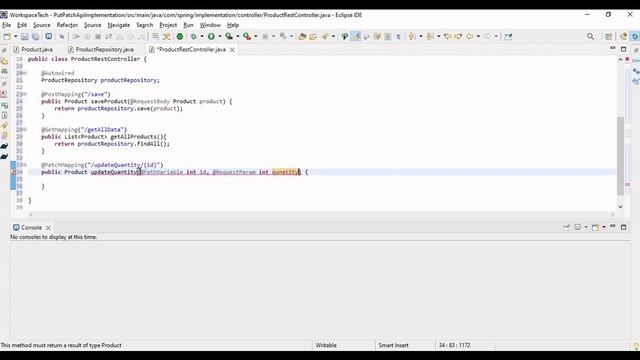Click the New wizard toolbar icon
Image resolution: width=640 pixels, height=360 pixels.
pos(7,37)
